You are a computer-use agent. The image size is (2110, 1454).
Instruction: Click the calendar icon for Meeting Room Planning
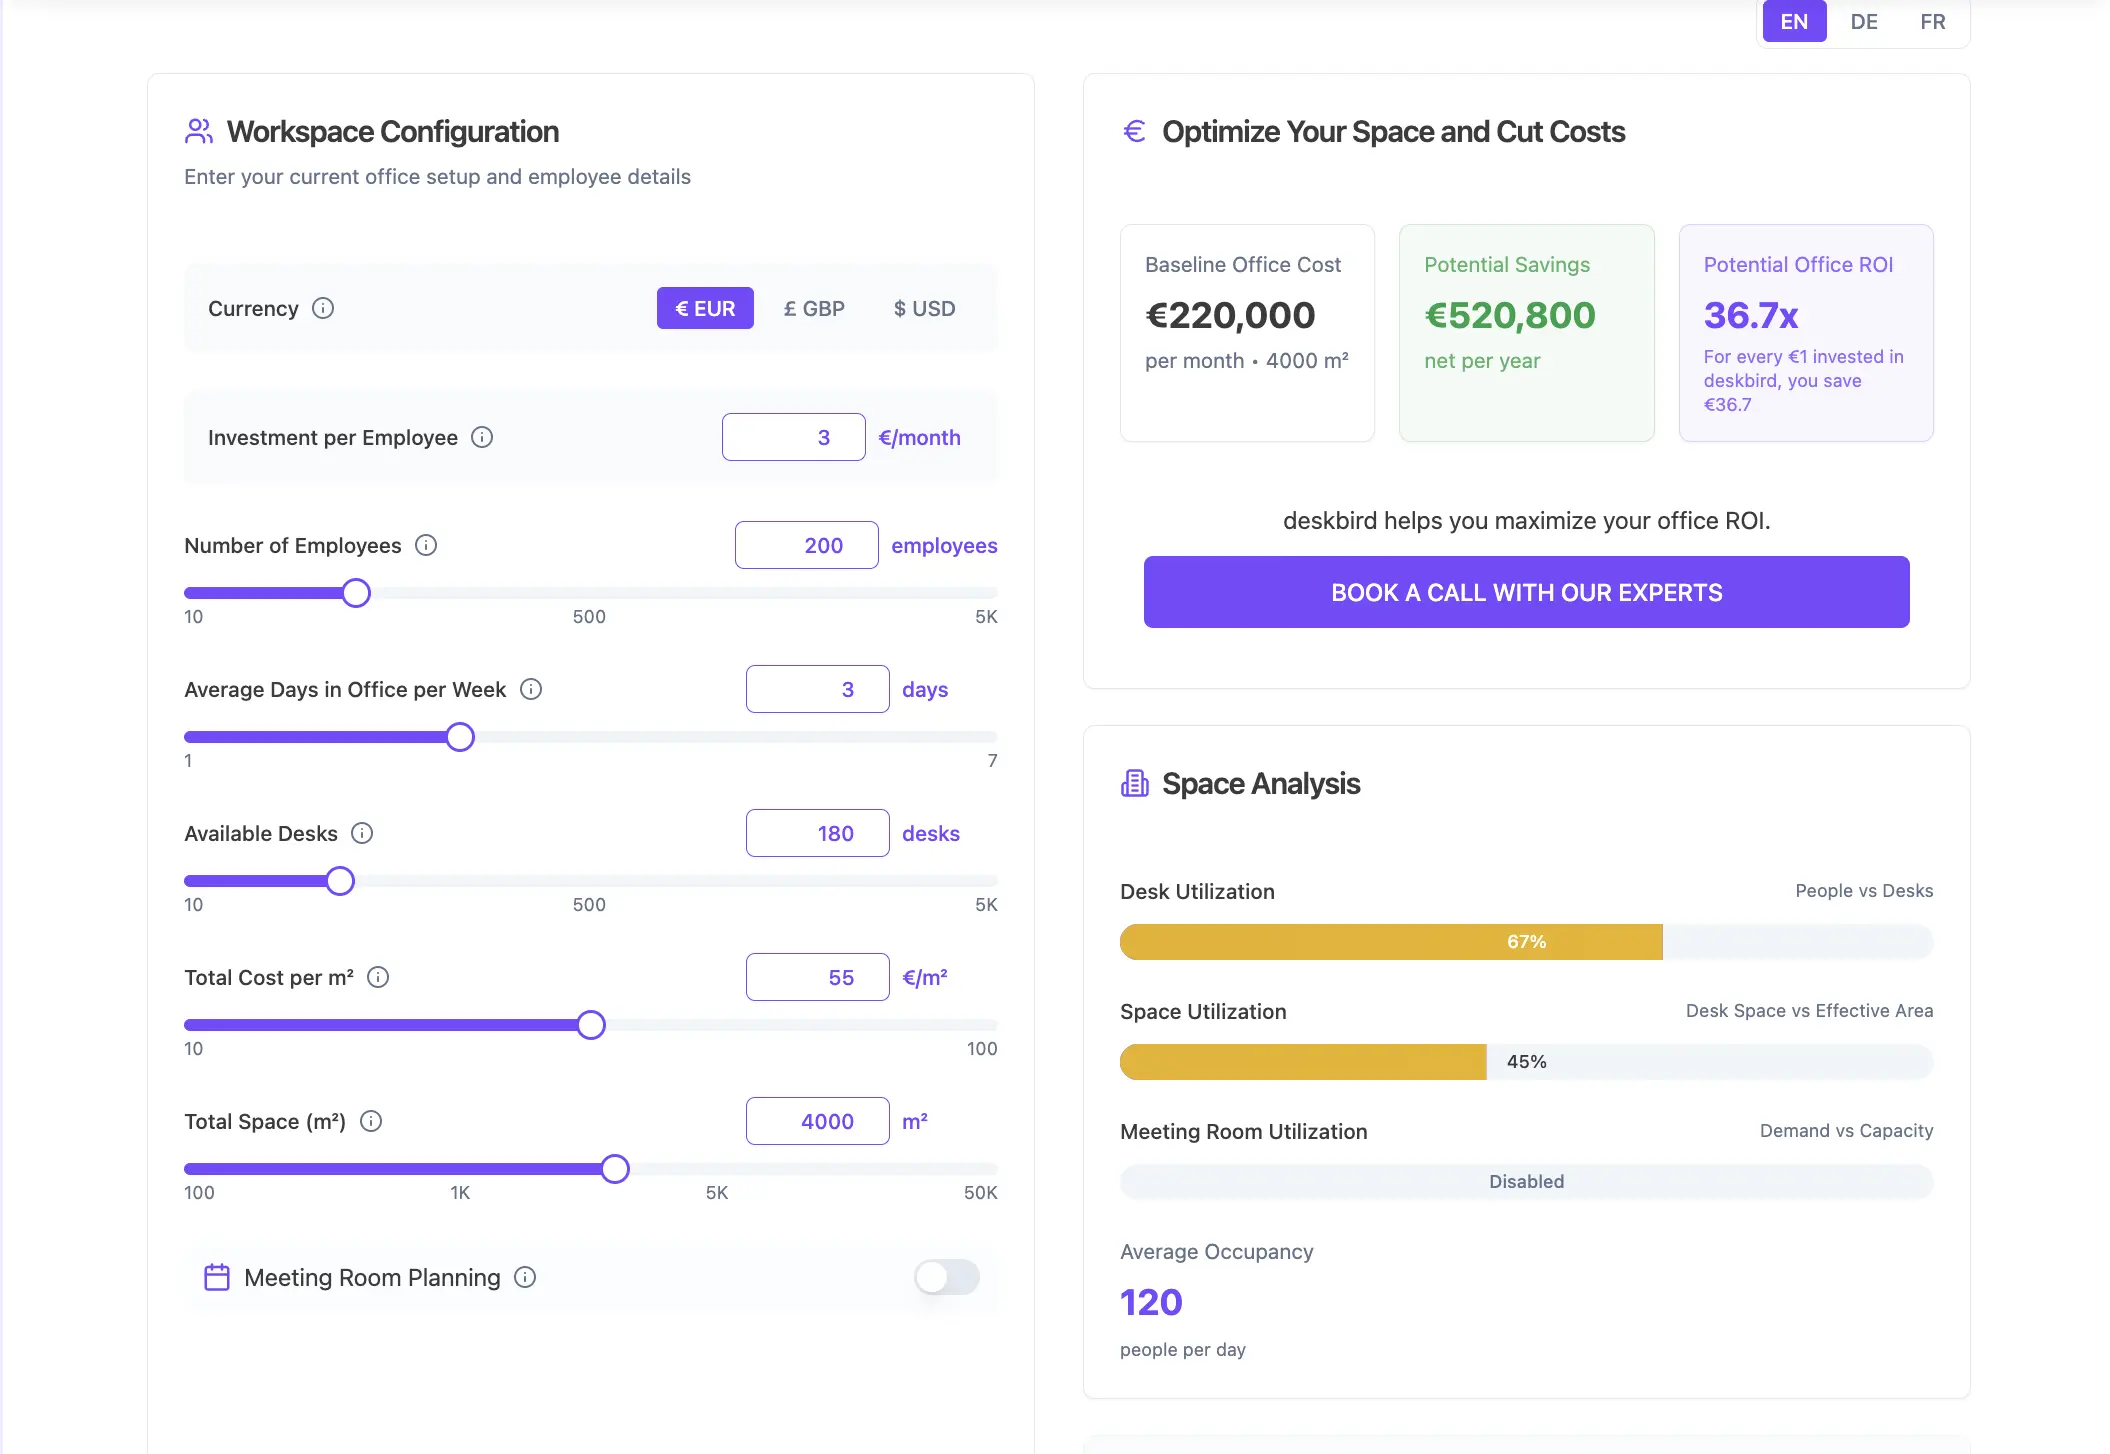coord(217,1277)
